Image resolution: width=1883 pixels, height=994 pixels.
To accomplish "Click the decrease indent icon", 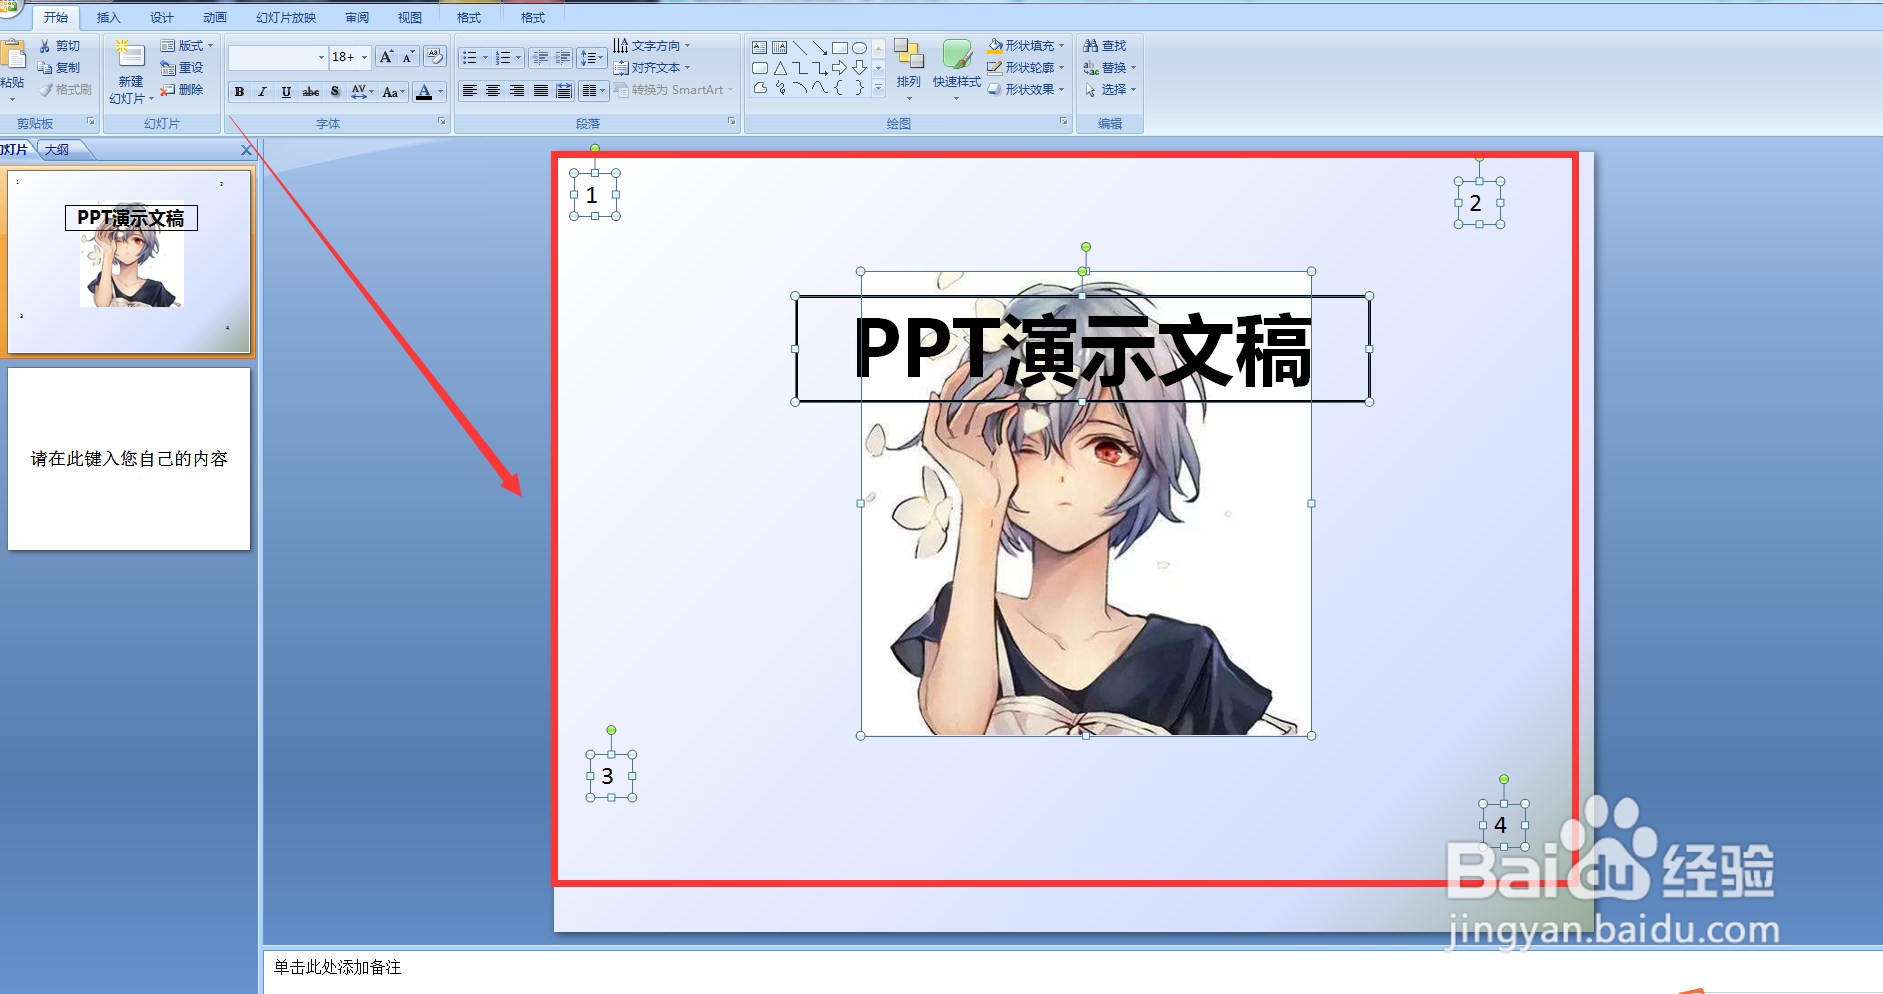I will [540, 58].
